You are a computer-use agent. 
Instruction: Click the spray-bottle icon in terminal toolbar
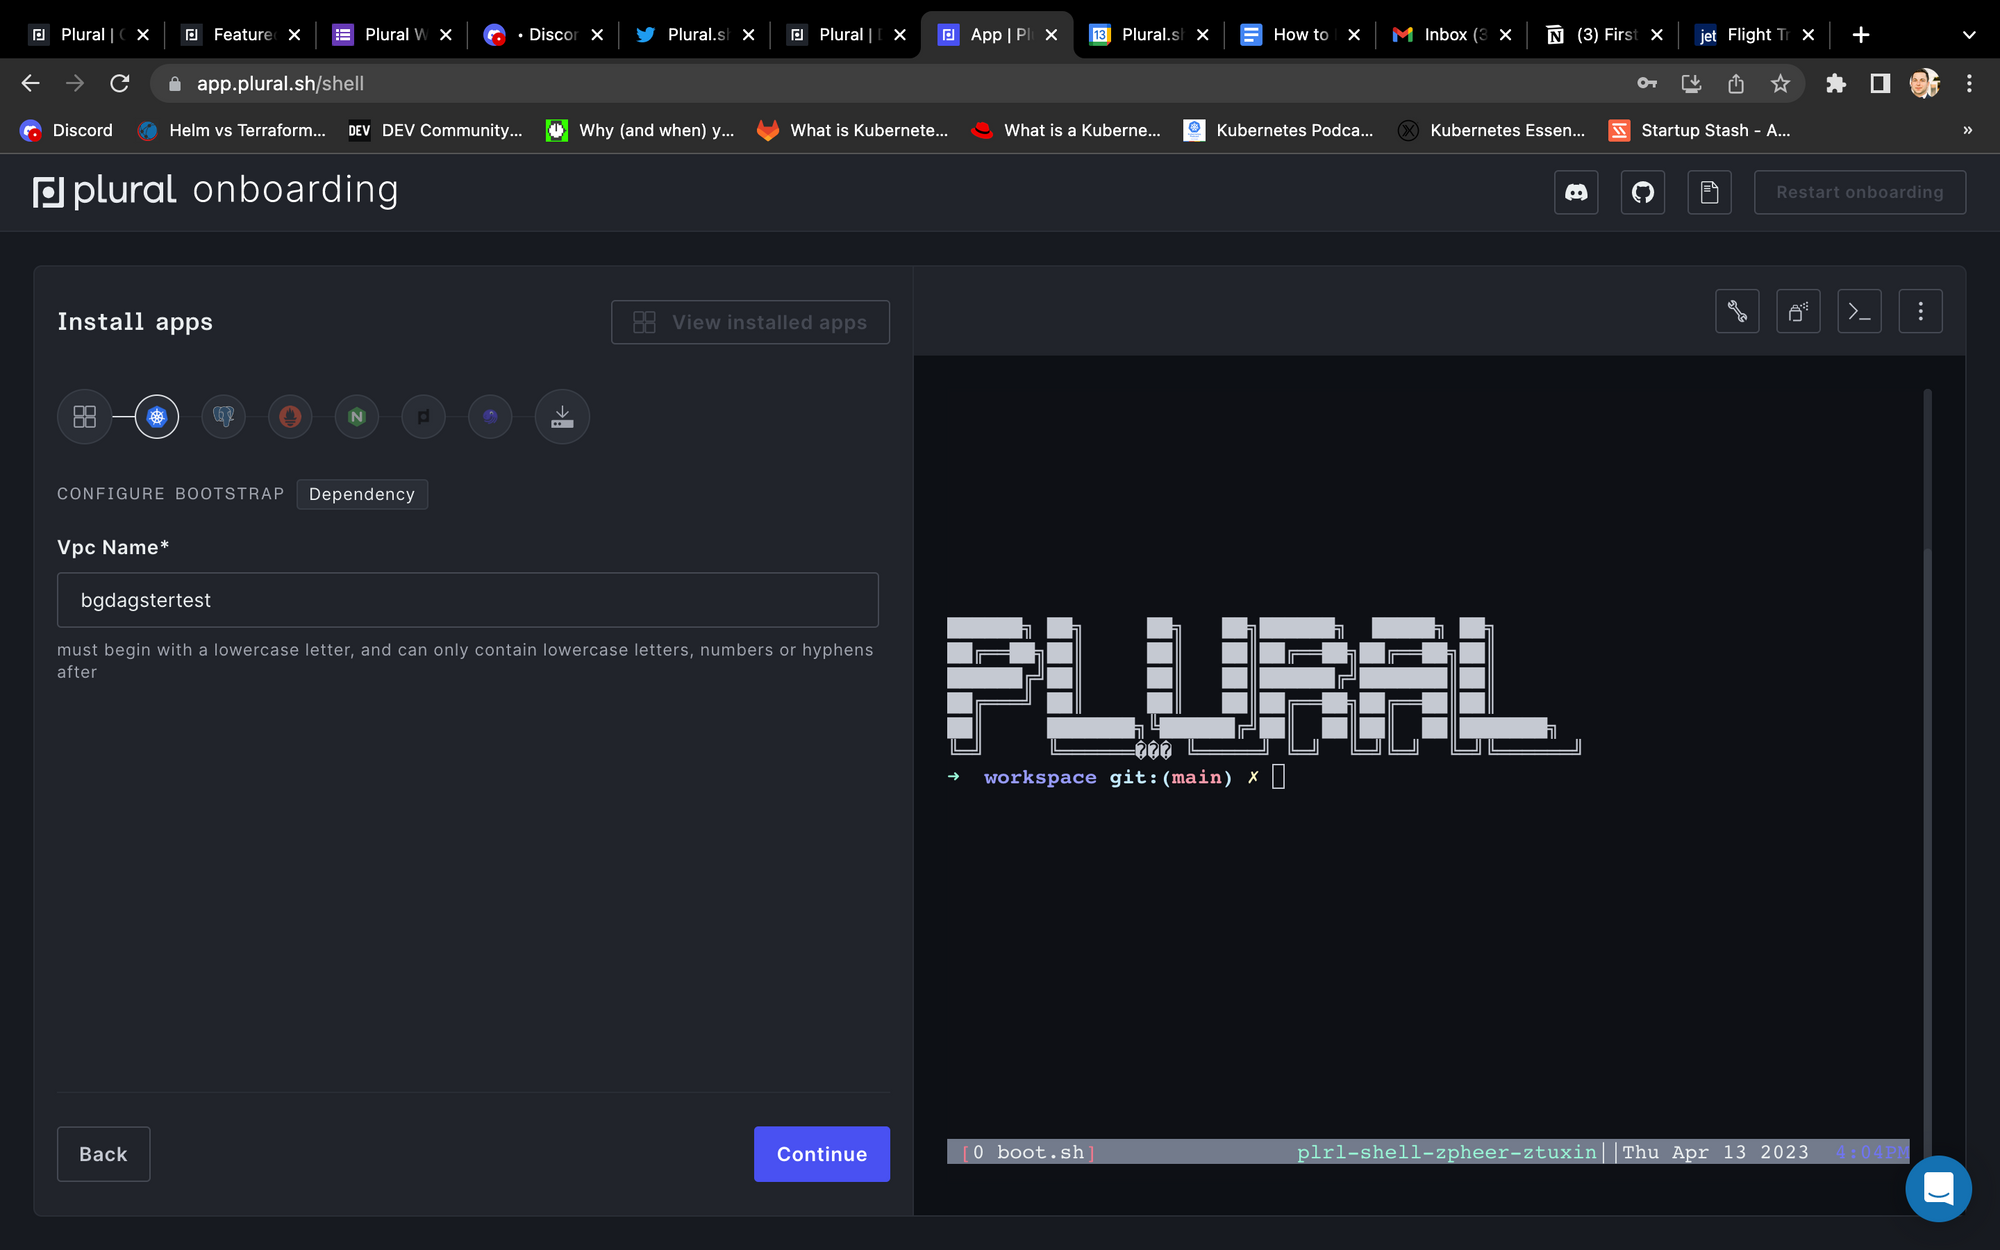(1798, 311)
